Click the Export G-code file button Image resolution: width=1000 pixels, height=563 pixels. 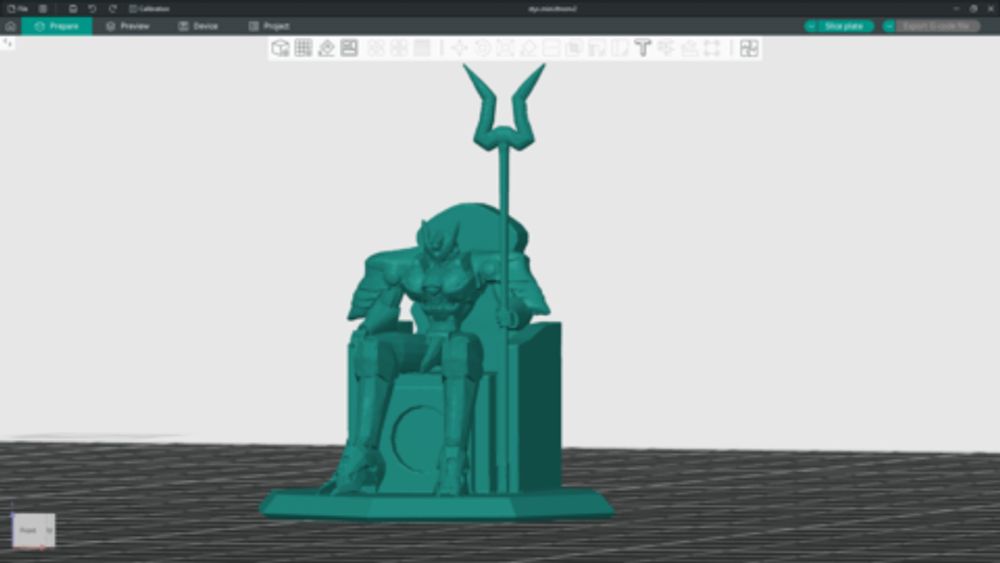pos(938,26)
